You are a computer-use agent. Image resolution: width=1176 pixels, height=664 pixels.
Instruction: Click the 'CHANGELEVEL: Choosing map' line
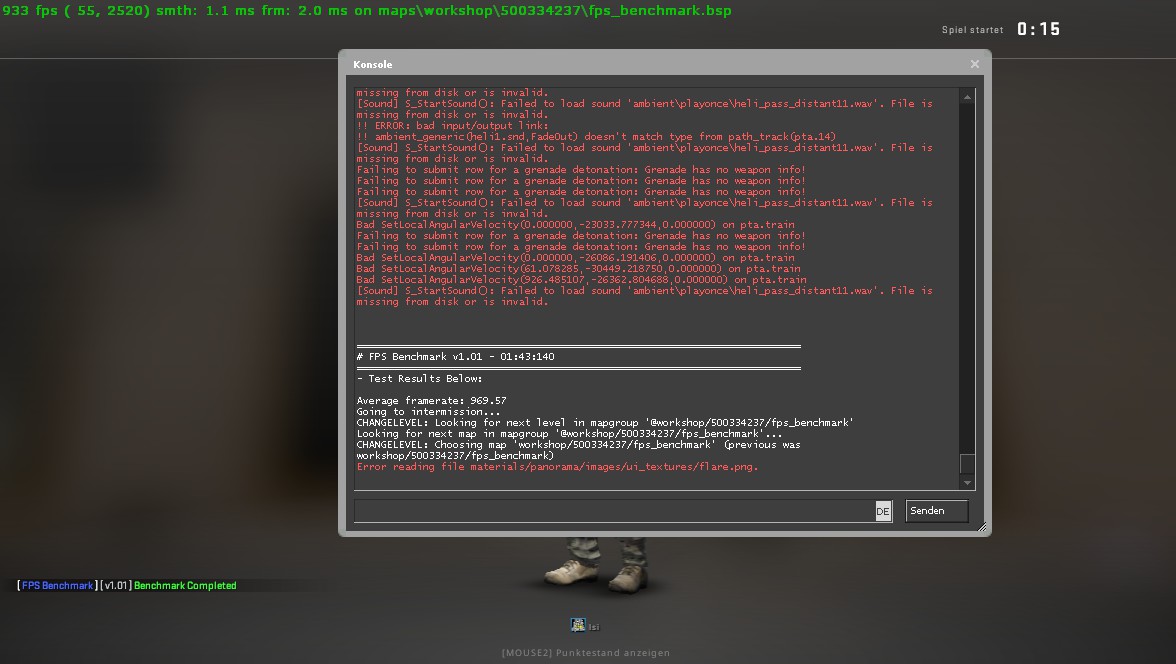578,450
